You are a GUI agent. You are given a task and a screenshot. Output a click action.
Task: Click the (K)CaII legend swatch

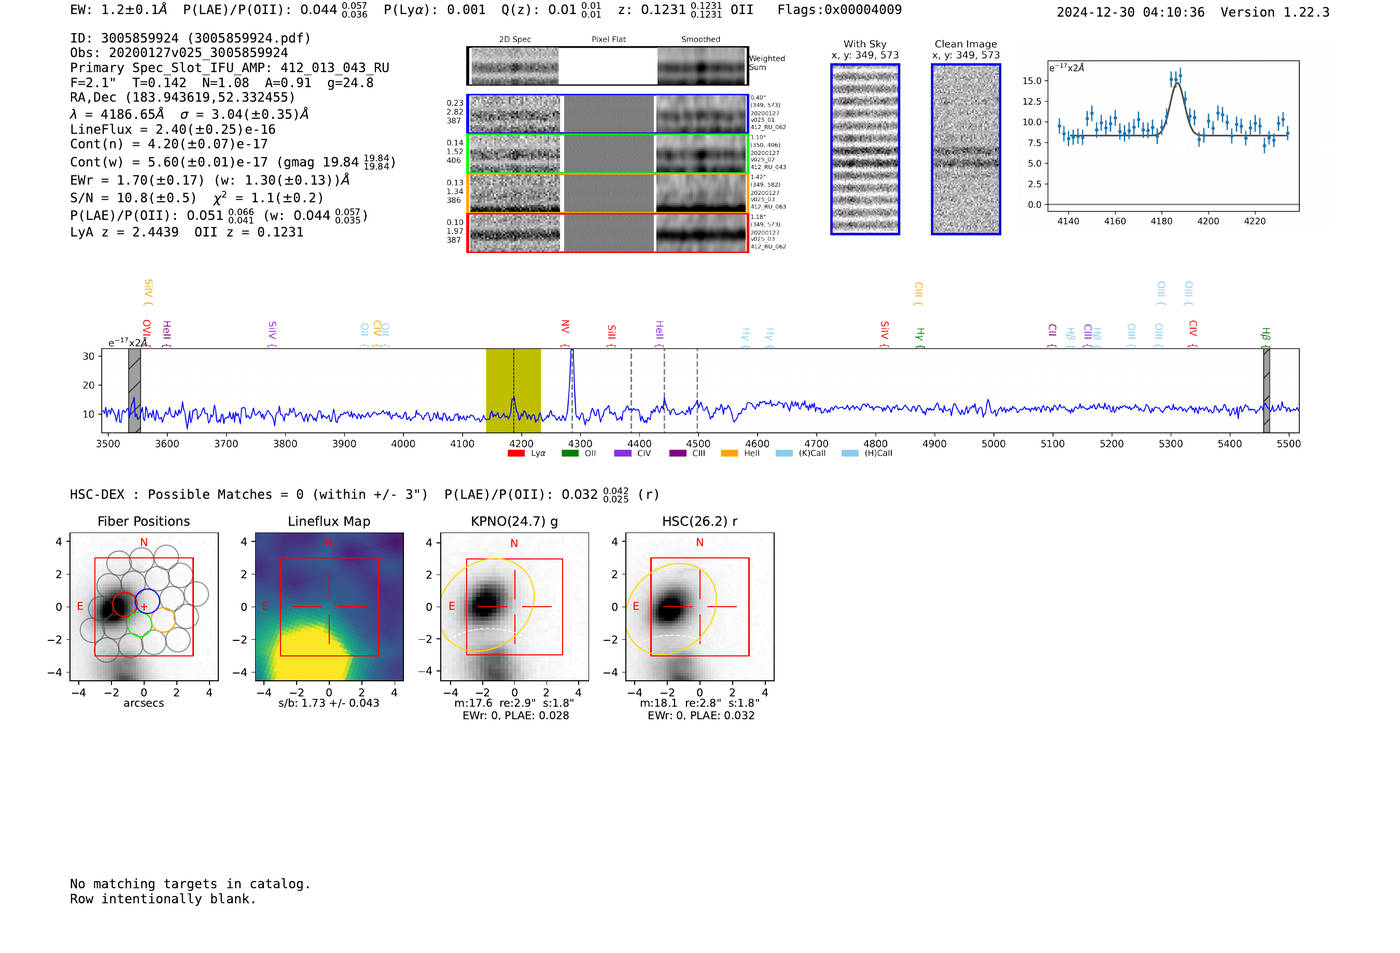click(x=784, y=453)
